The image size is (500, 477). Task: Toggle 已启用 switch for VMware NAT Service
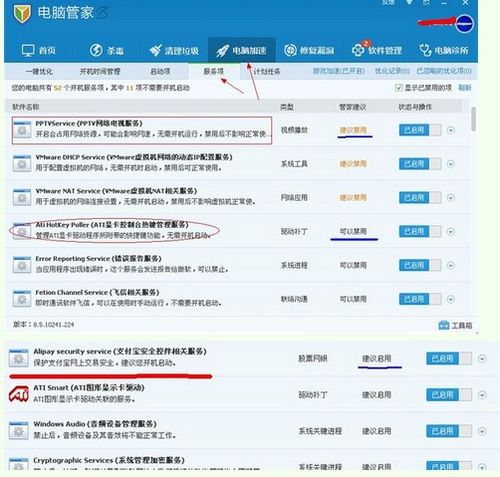(x=420, y=198)
